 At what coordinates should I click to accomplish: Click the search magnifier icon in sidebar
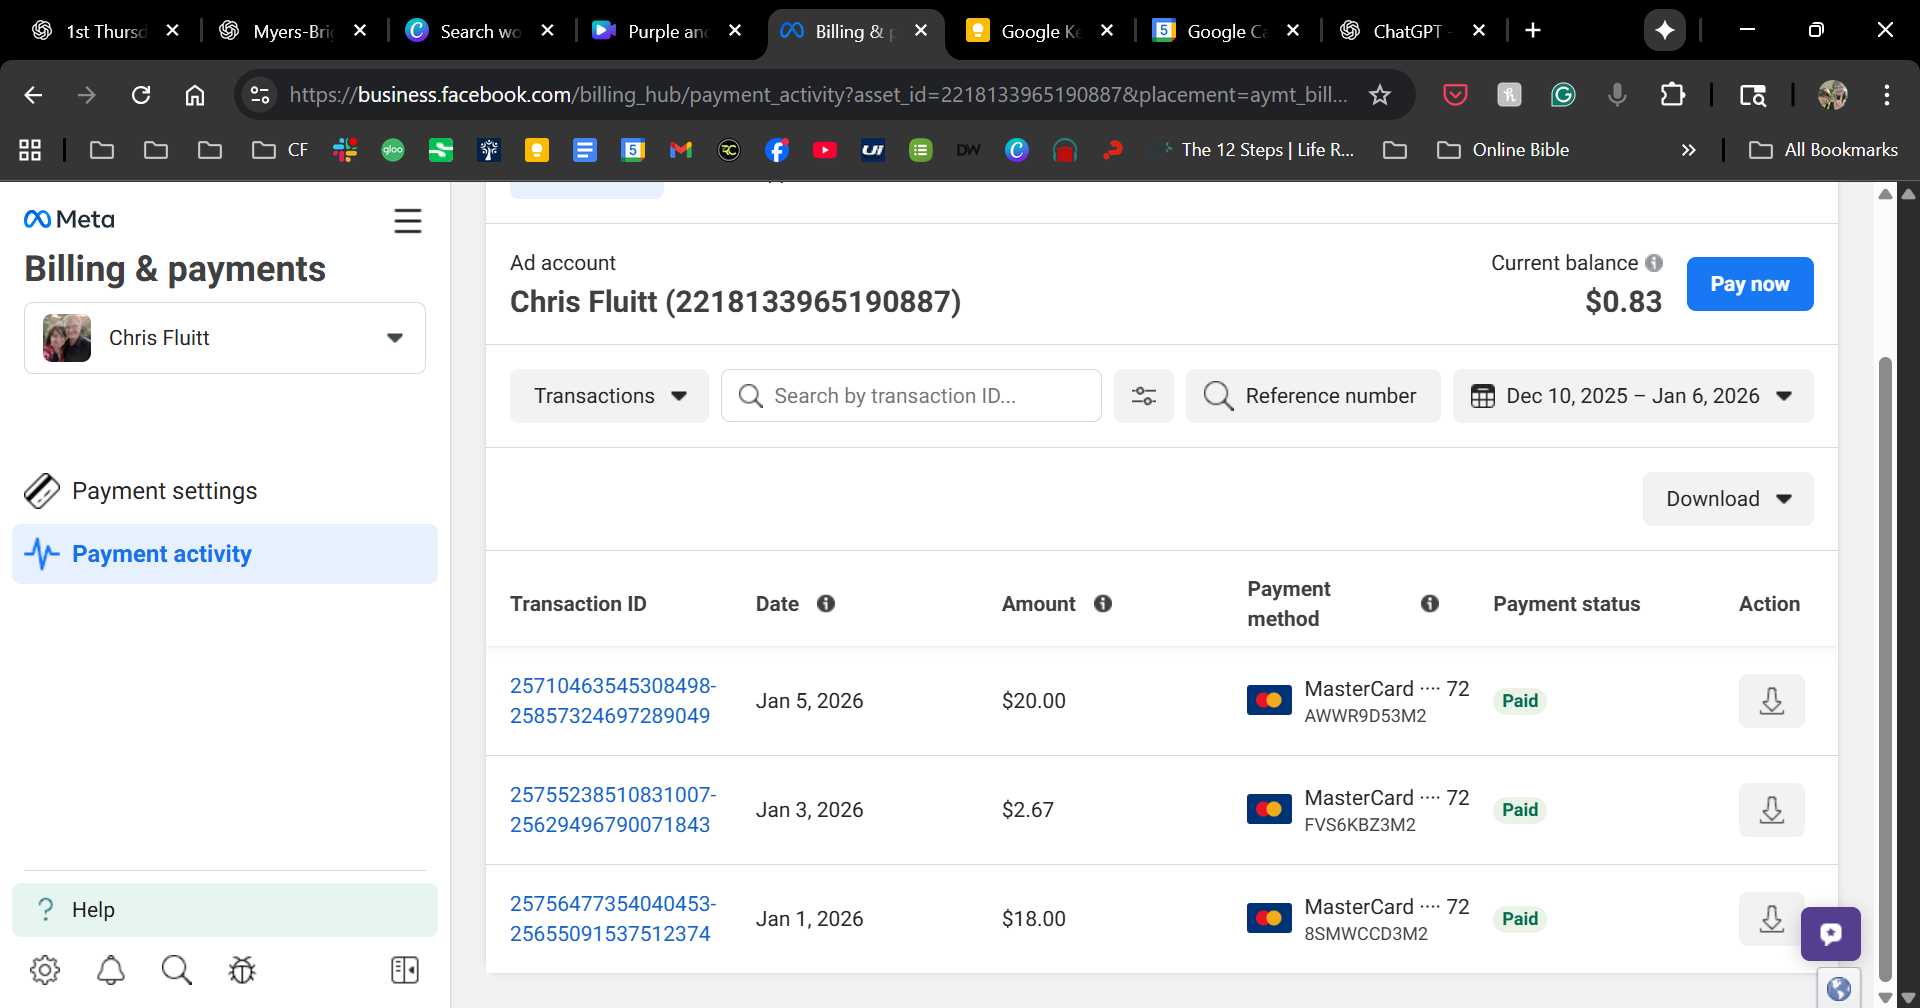pyautogui.click(x=176, y=970)
